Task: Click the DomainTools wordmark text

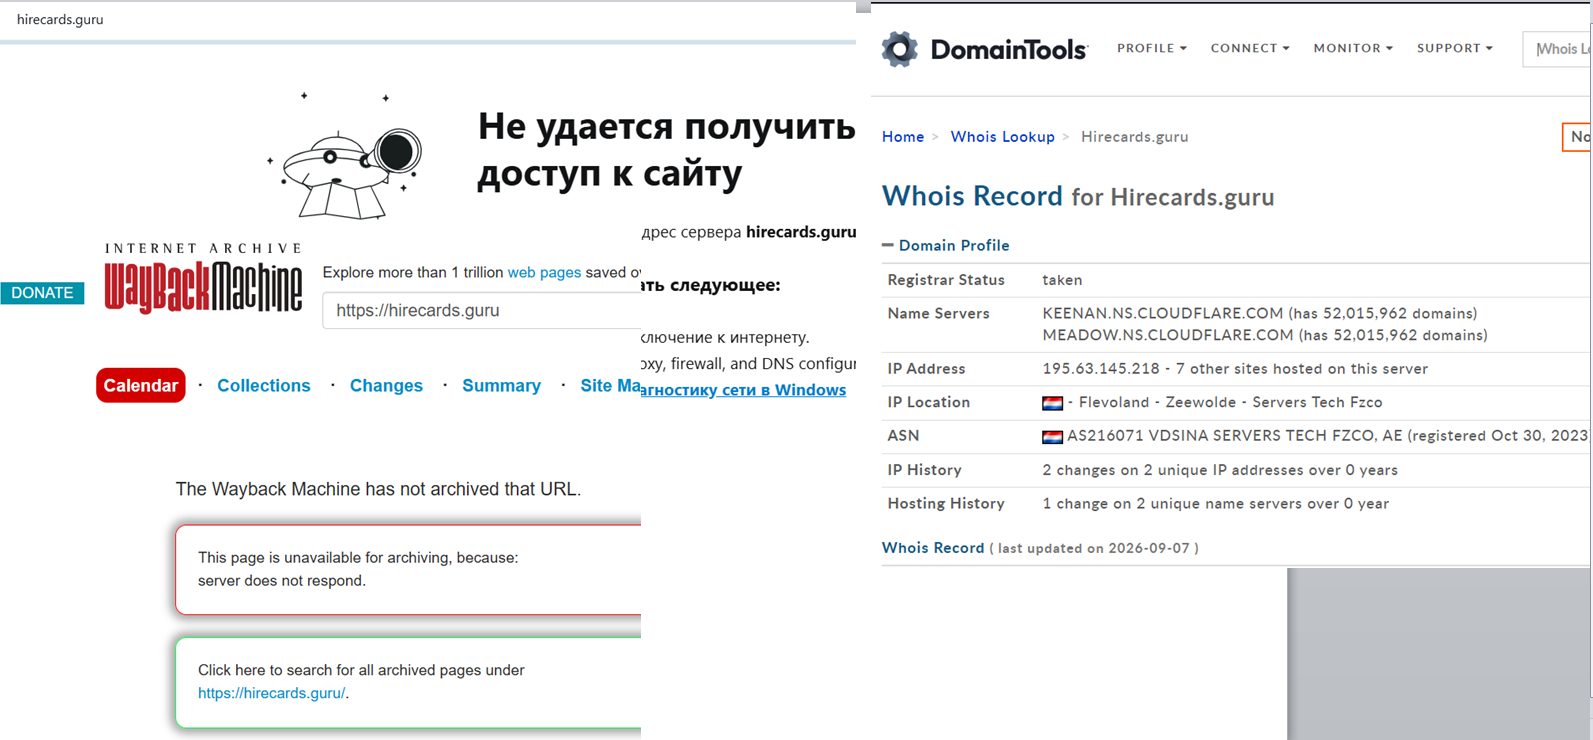Action: pyautogui.click(x=1008, y=49)
